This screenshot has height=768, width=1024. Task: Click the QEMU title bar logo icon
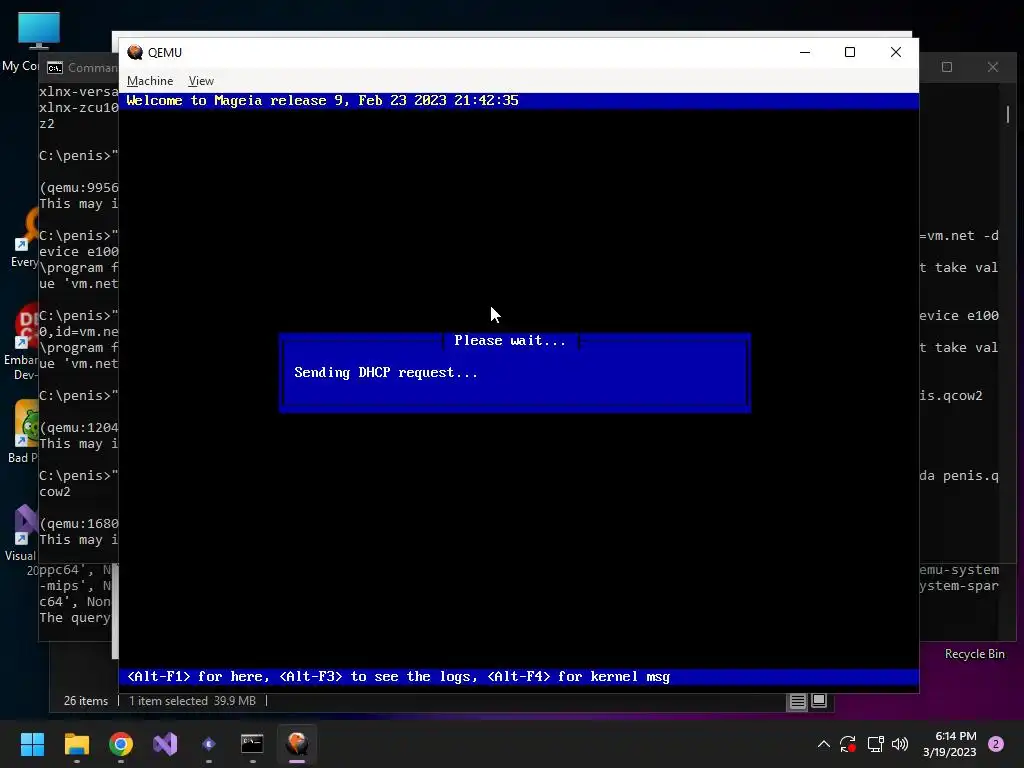135,52
